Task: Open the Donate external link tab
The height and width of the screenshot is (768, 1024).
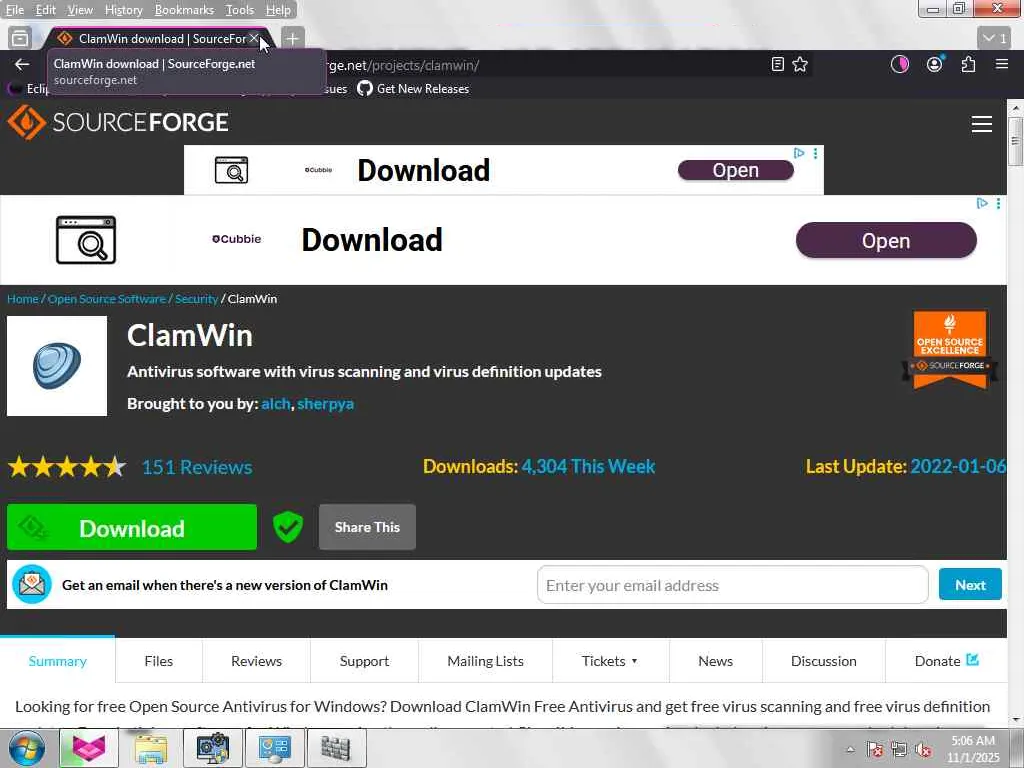Action: 946,661
